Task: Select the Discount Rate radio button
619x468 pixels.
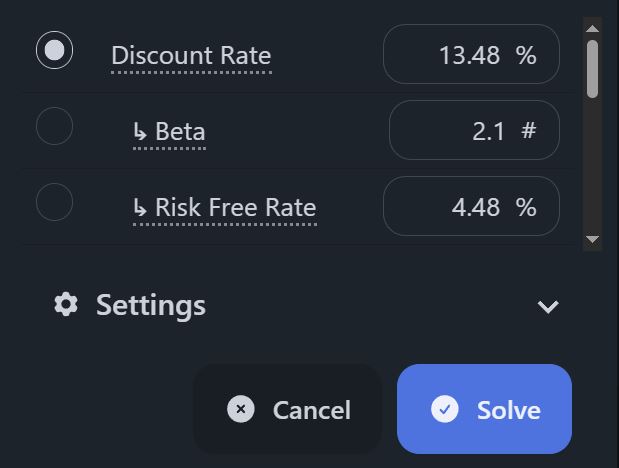Action: point(54,50)
